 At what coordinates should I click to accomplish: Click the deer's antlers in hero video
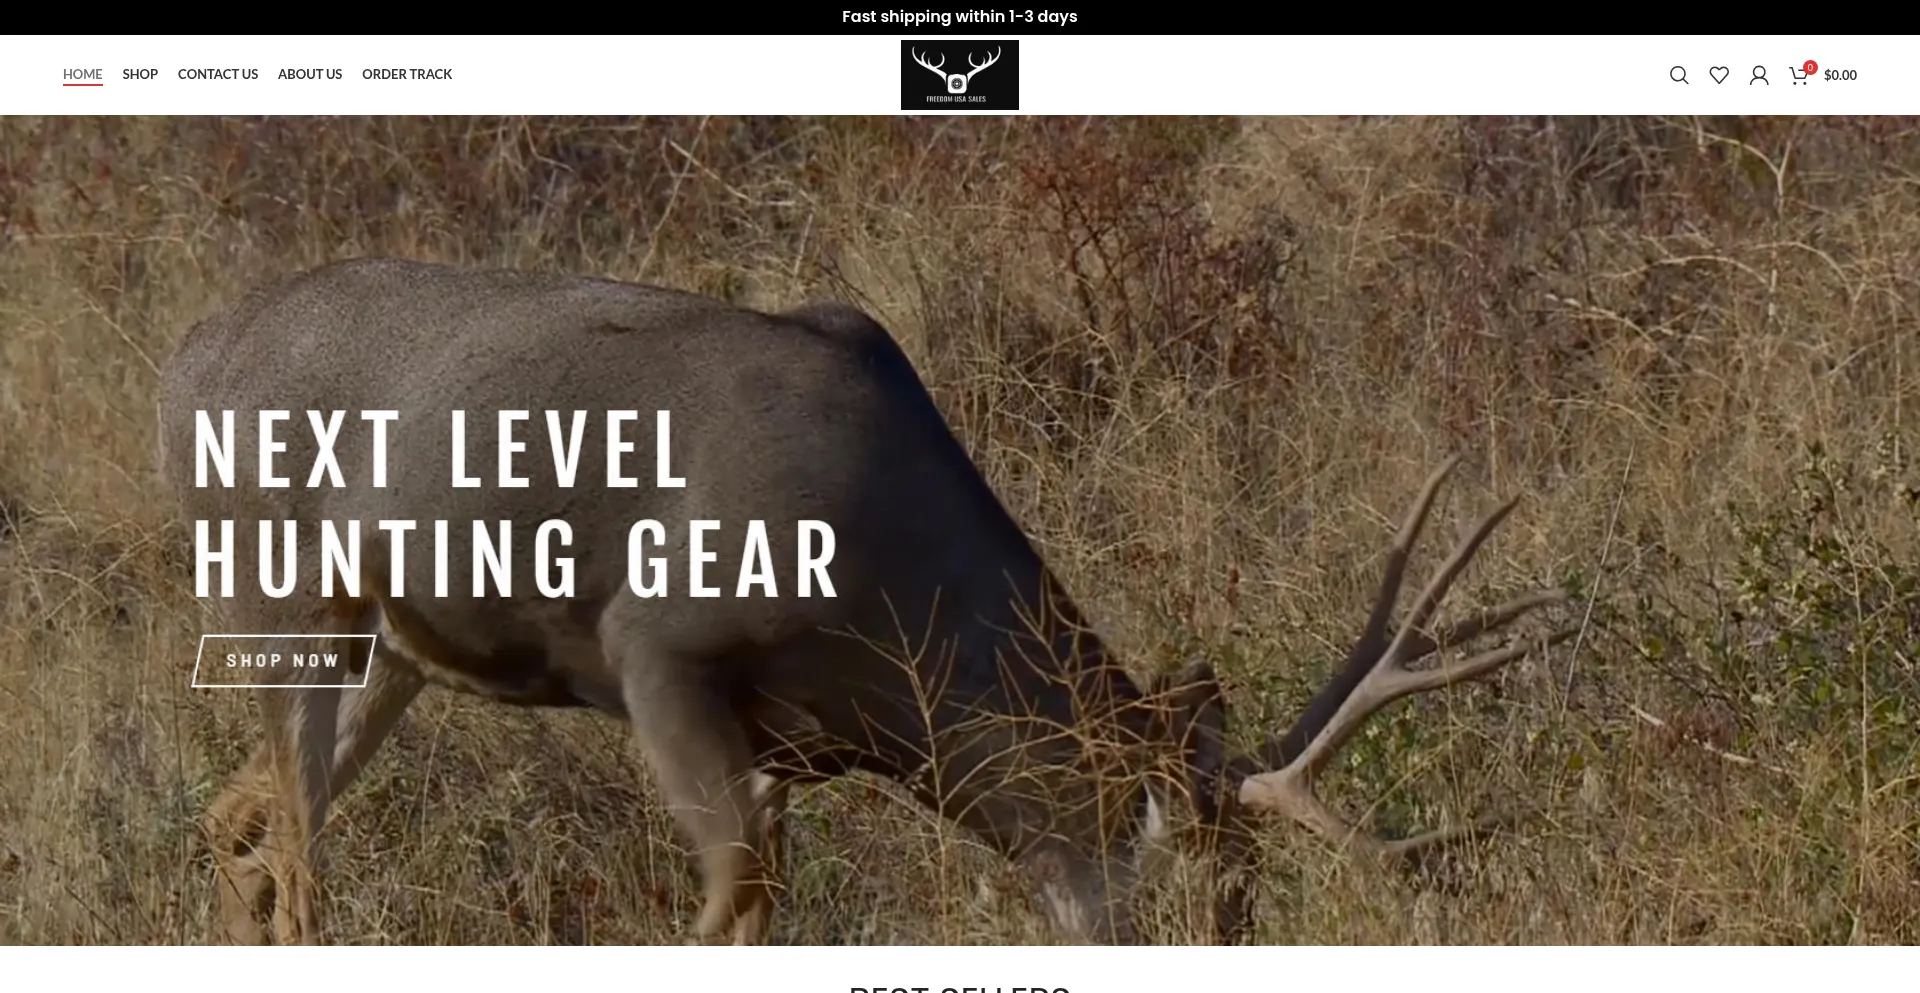[x=1400, y=650]
